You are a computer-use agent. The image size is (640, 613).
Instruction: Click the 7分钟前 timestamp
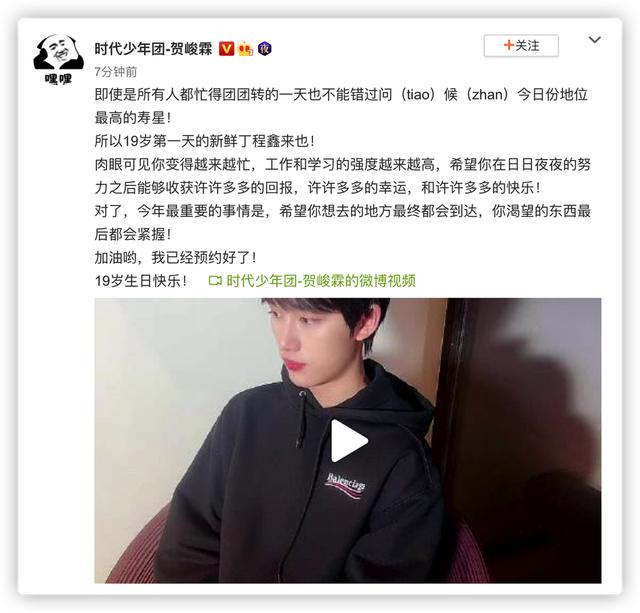(116, 72)
